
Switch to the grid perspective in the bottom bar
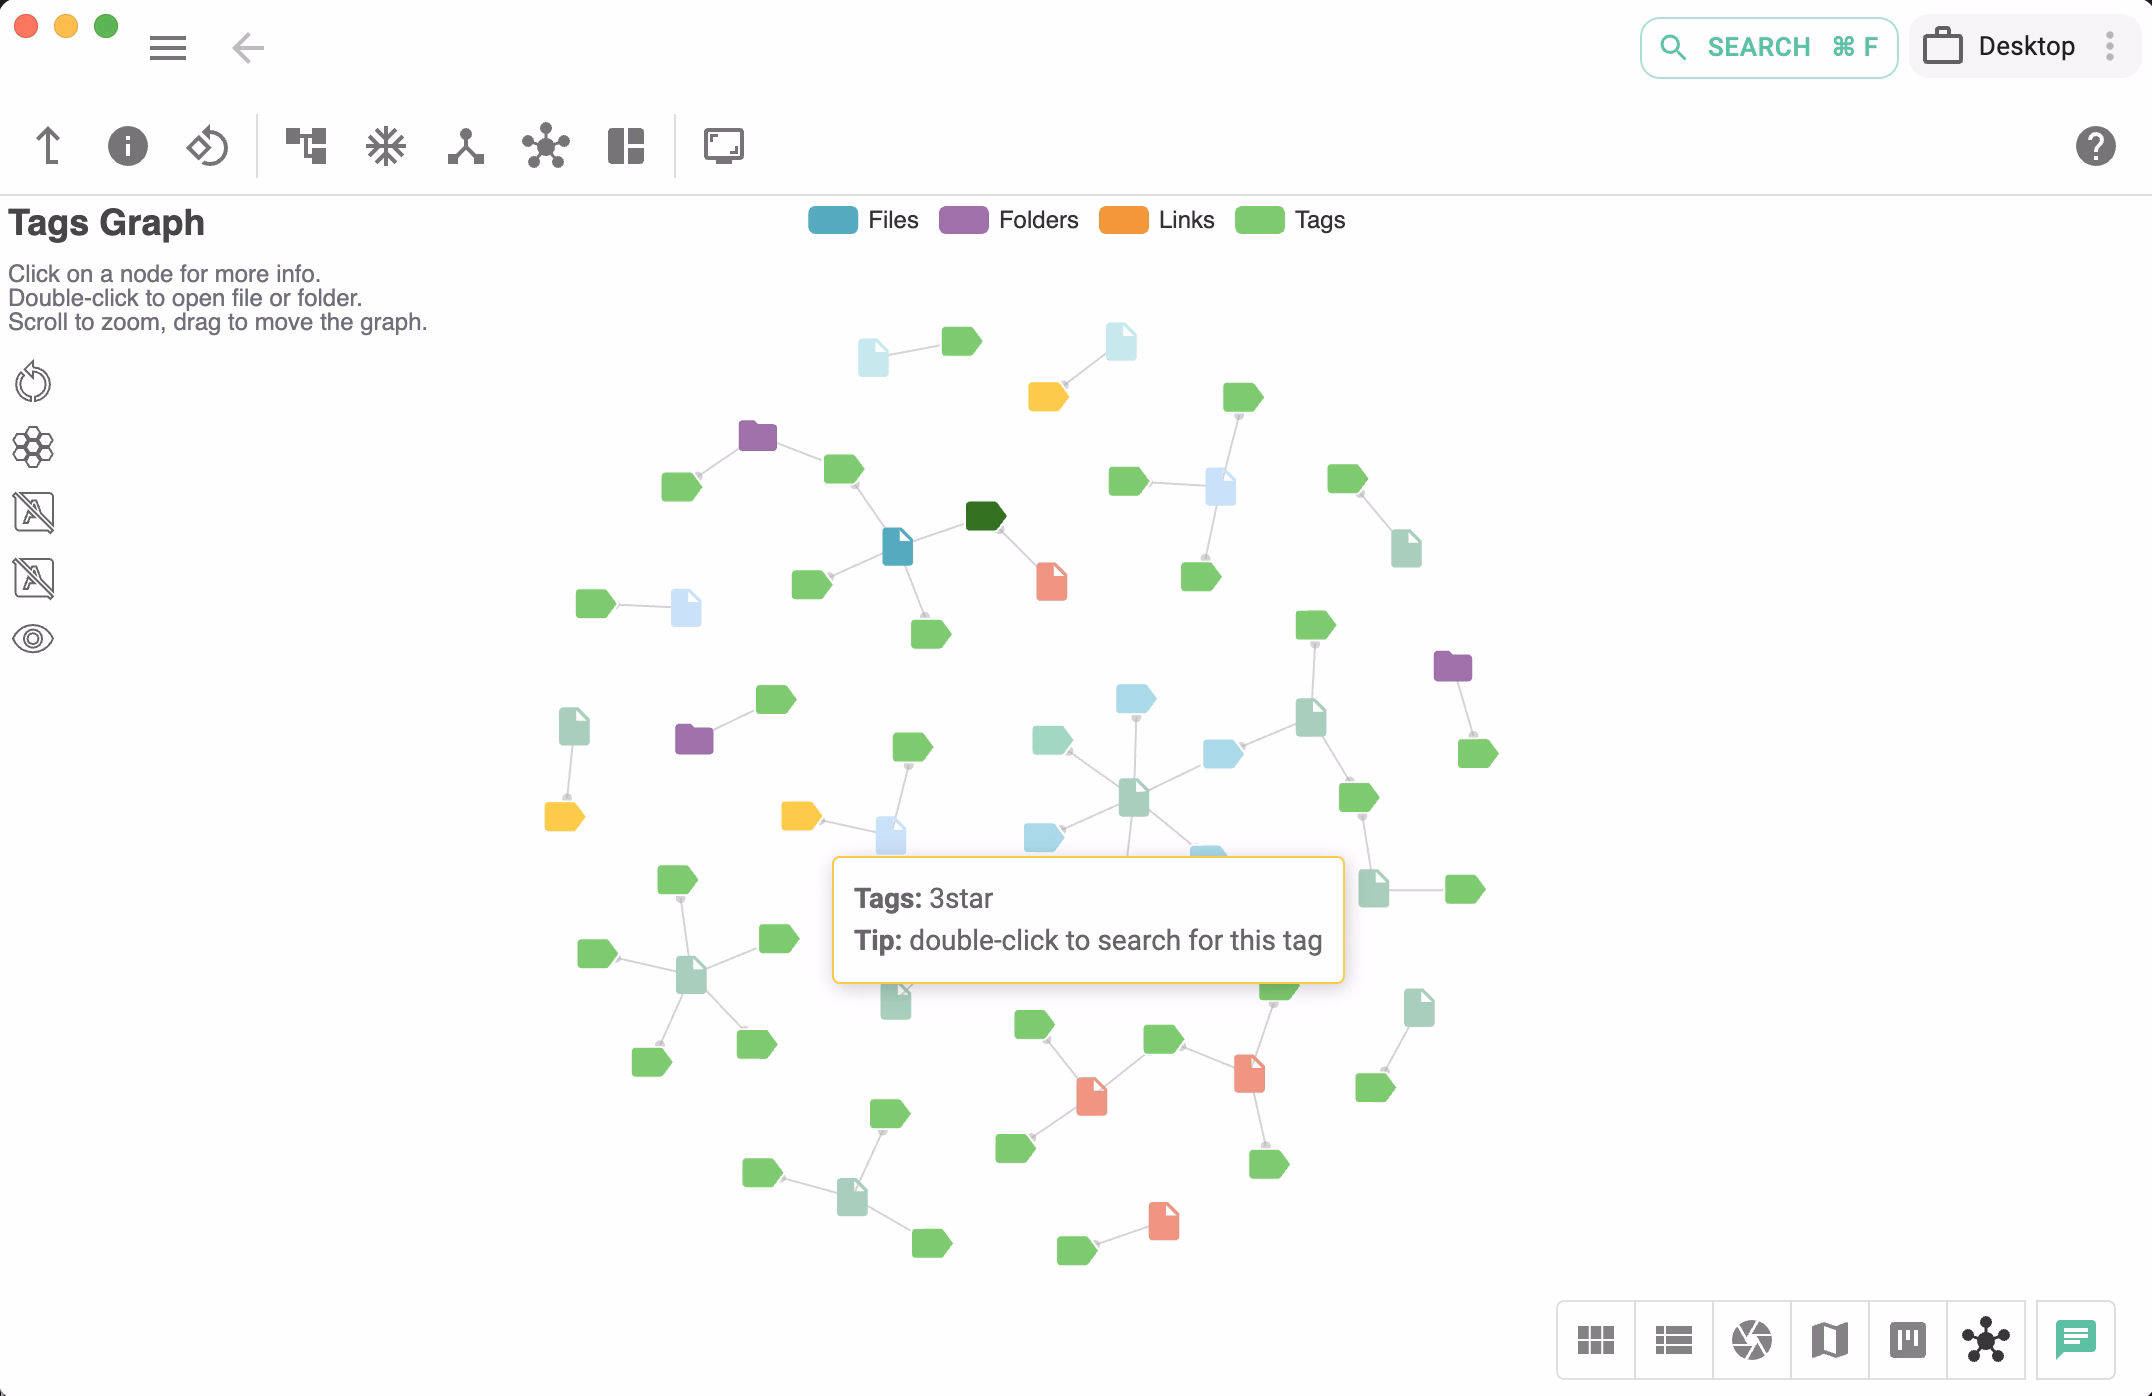(x=1594, y=1340)
